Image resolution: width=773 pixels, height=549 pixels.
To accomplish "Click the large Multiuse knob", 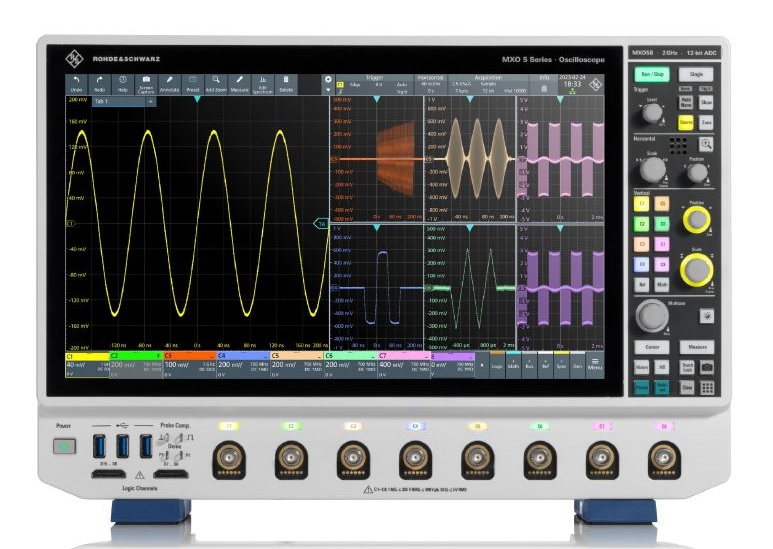I will point(651,315).
